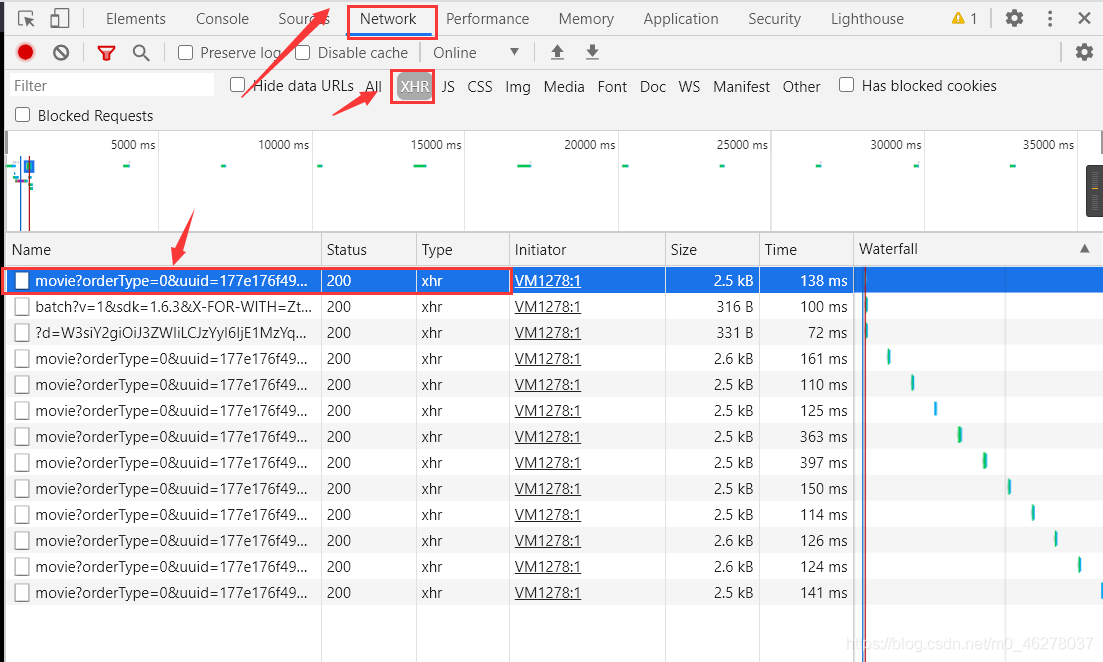This screenshot has height=662, width=1103.
Task: Enable the Preserve log checkbox
Action: pos(186,53)
